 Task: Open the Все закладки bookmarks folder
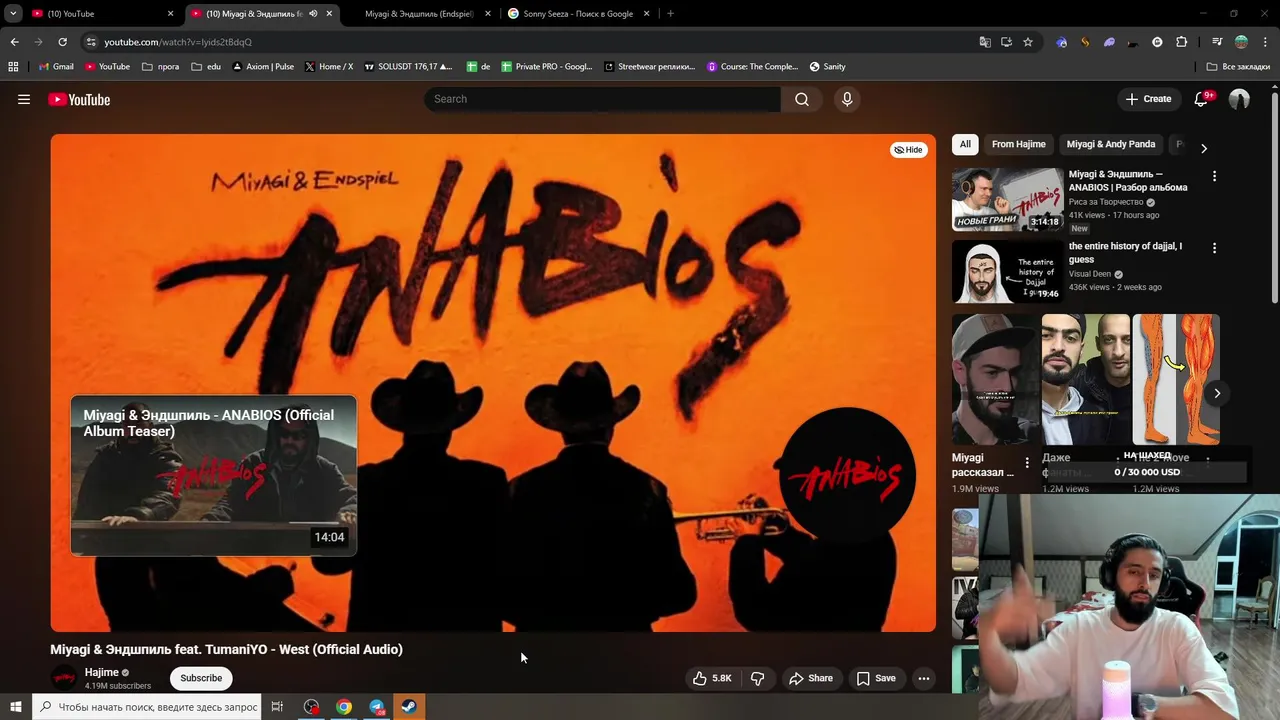1238,66
